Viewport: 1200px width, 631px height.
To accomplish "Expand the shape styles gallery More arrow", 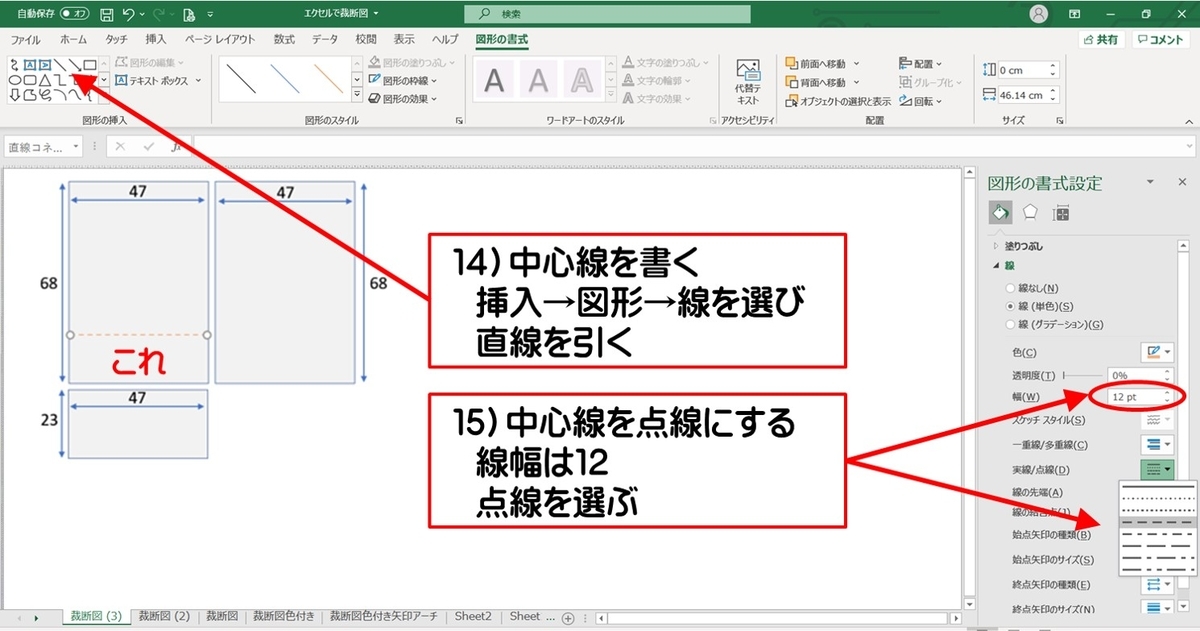I will click(x=357, y=96).
